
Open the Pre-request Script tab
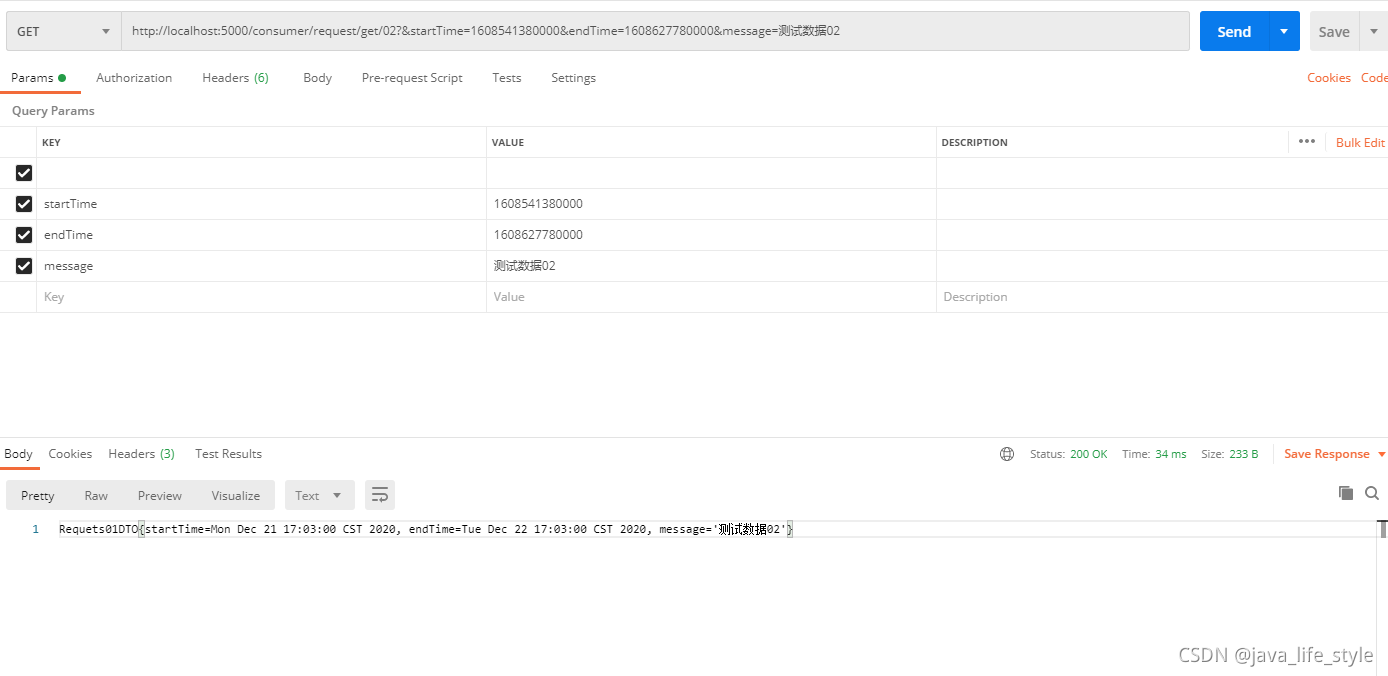tap(412, 78)
